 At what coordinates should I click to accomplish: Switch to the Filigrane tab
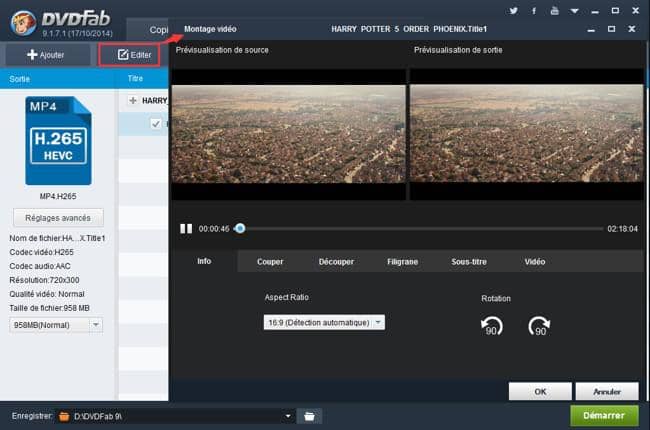(403, 262)
